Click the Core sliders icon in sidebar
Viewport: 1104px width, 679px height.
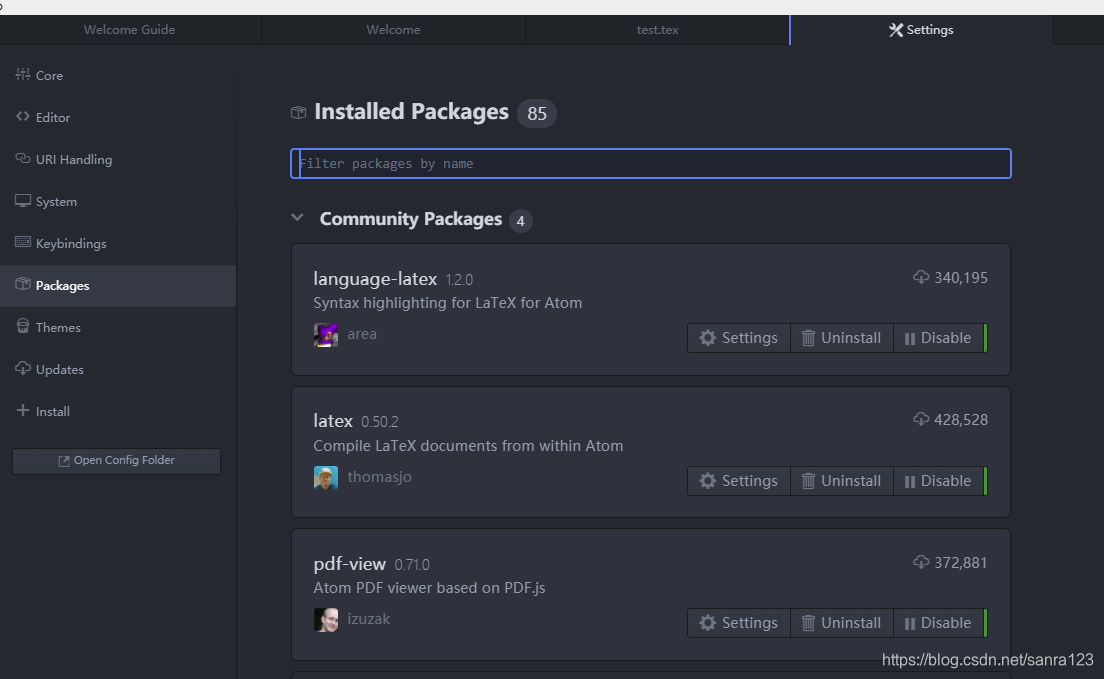click(23, 74)
